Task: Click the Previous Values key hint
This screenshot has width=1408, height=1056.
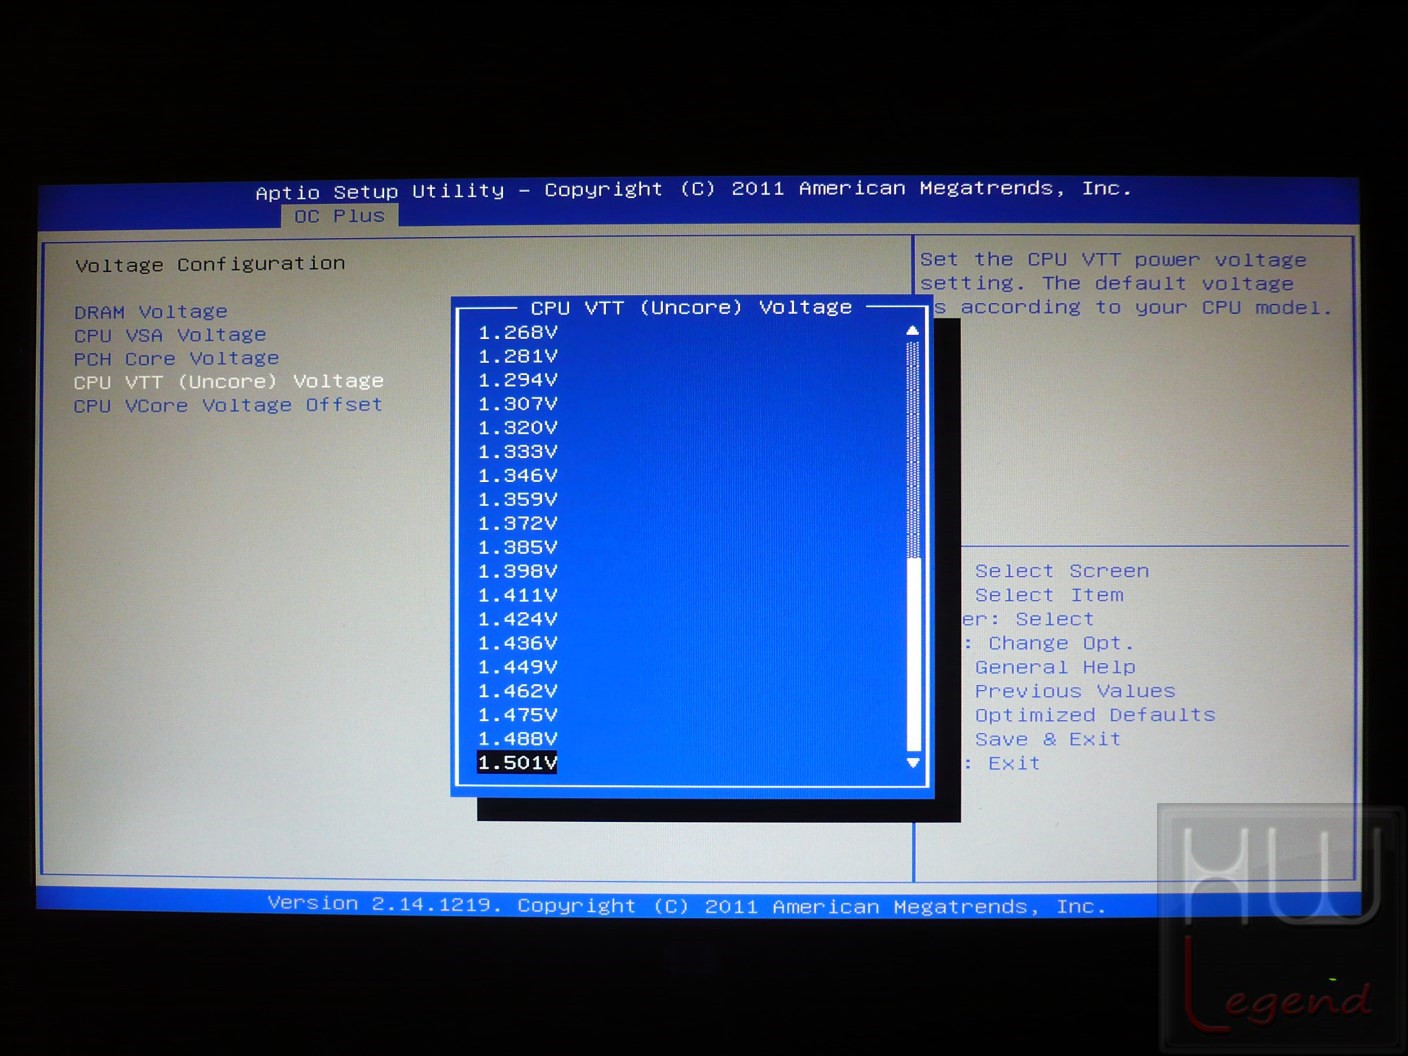Action: pos(1075,691)
